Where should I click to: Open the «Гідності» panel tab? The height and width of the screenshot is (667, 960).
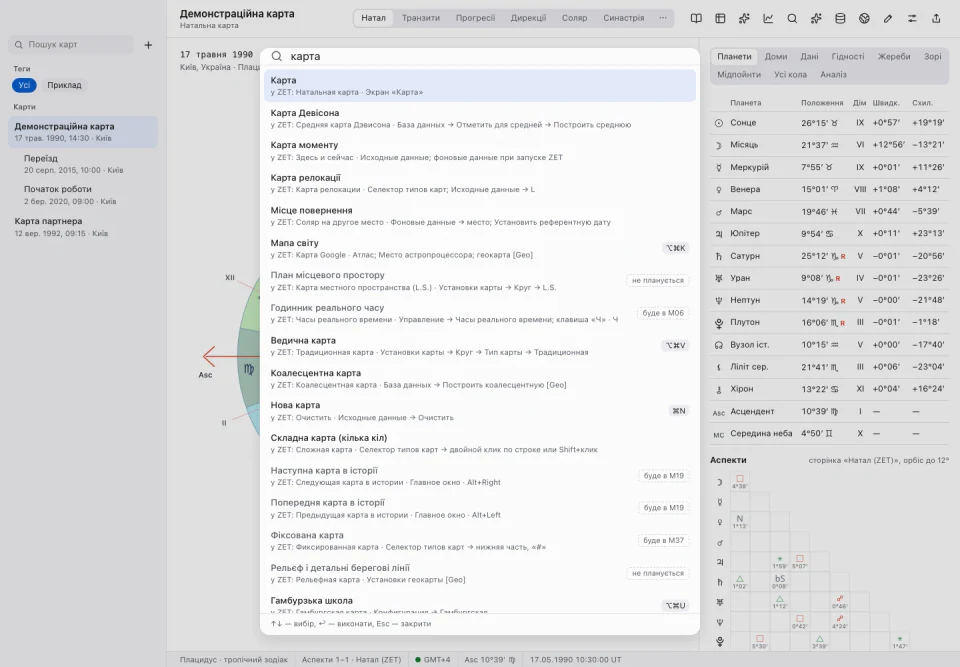point(848,56)
